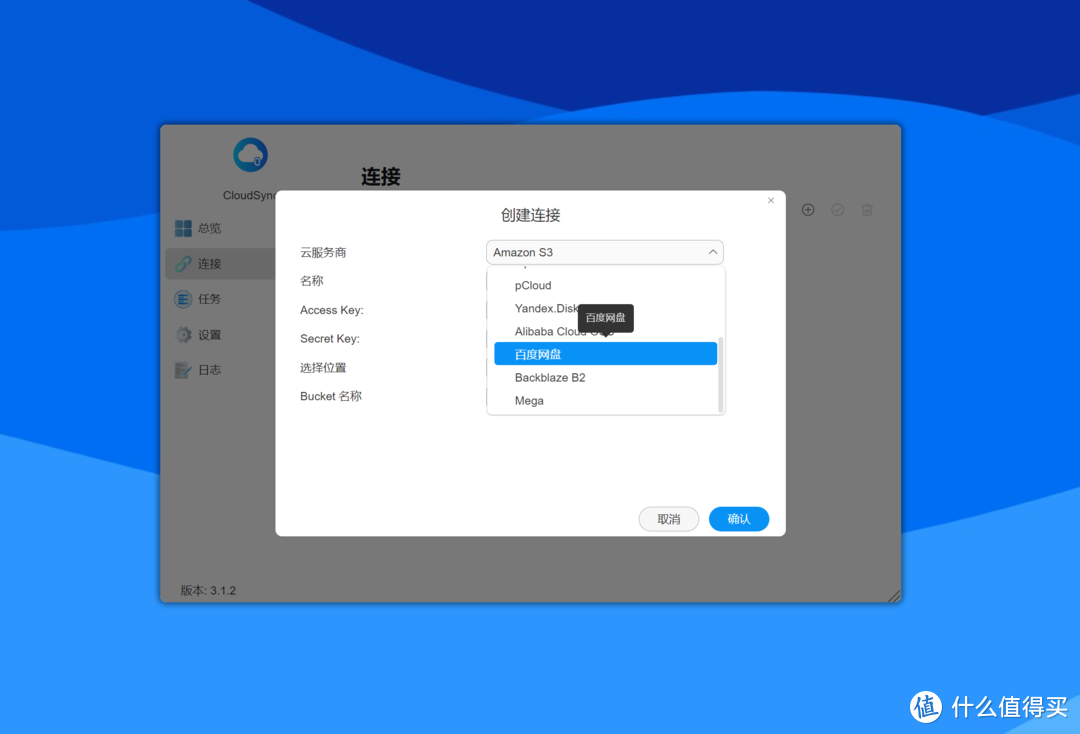Select Yandex.Disk in the provider list
Viewport: 1080px width, 734px height.
point(546,308)
